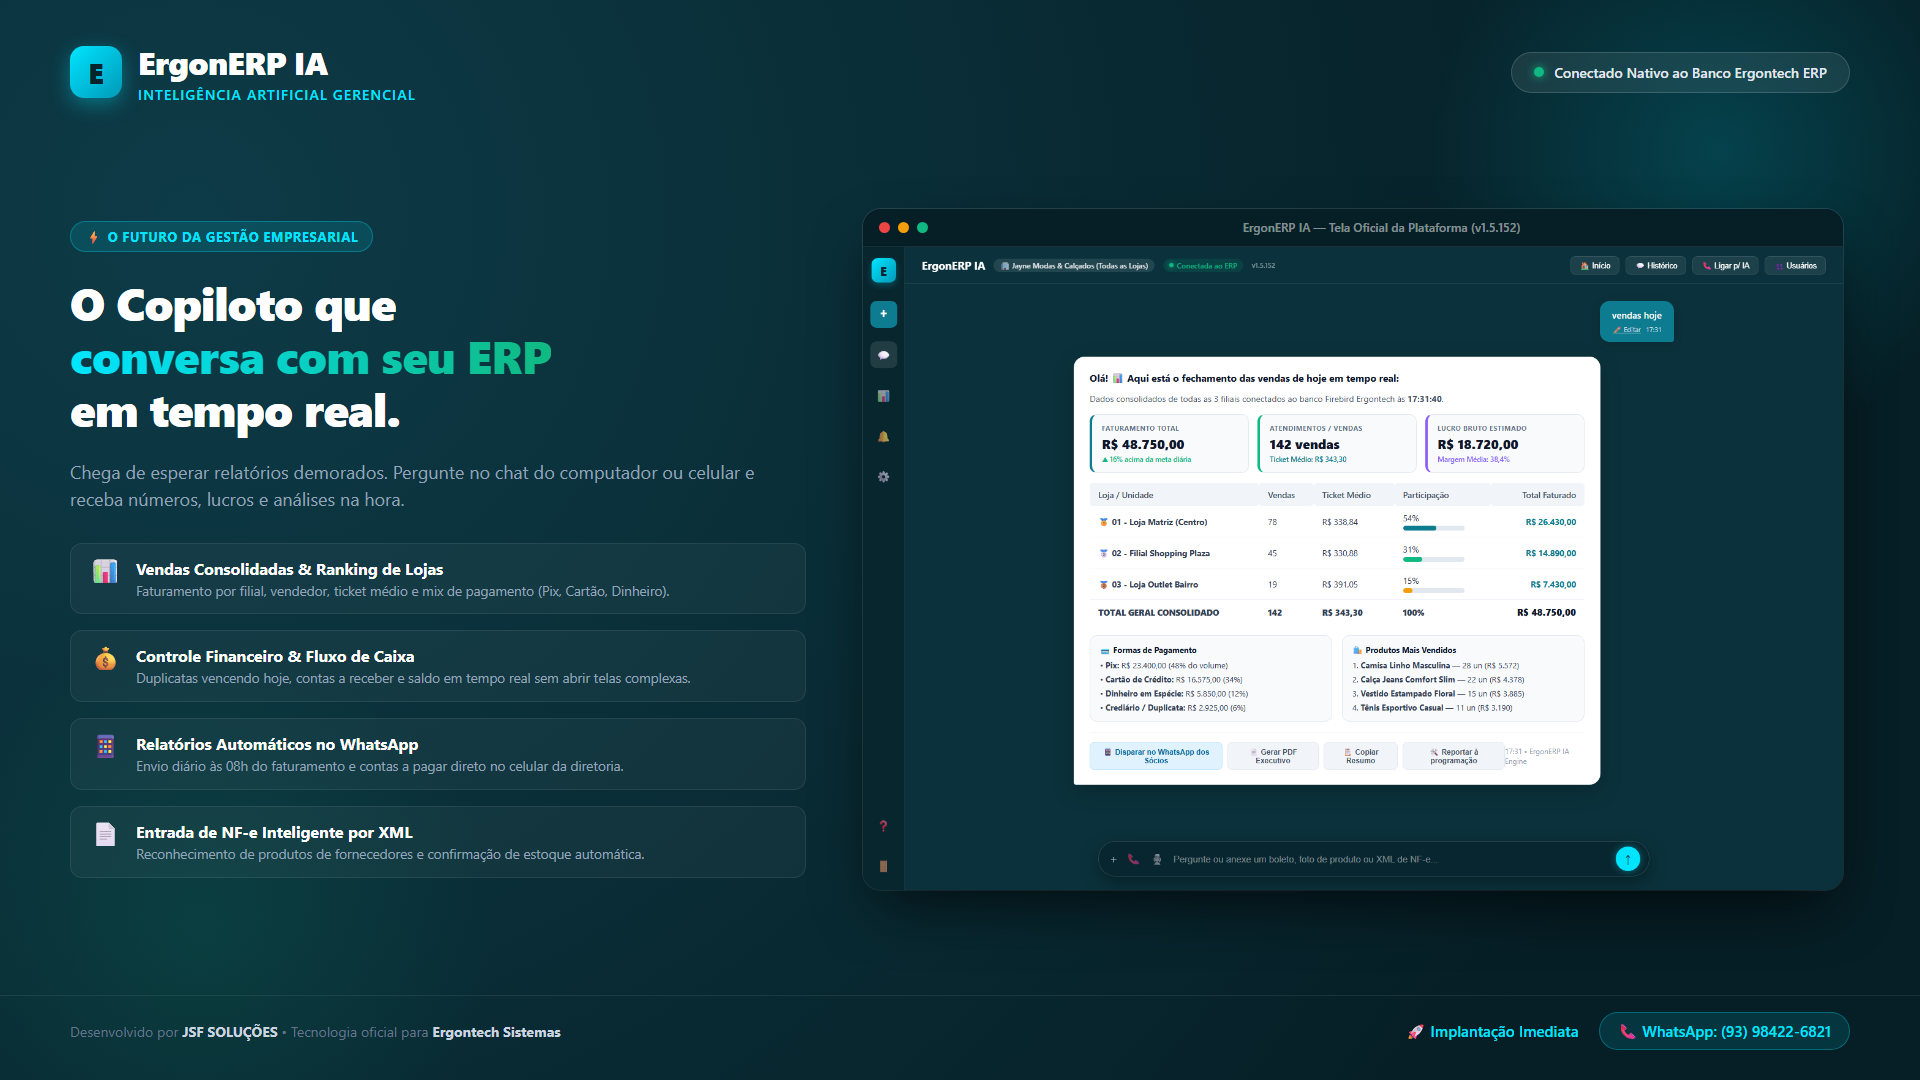Click the Implantação Imediata link
Screen dimensions: 1920x1080
[x=1493, y=1032]
